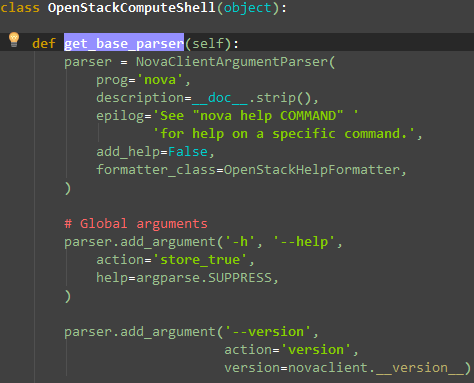The image size is (474, 383).
Task: Click the OpenStackComputeShell class name
Action: coord(132,8)
